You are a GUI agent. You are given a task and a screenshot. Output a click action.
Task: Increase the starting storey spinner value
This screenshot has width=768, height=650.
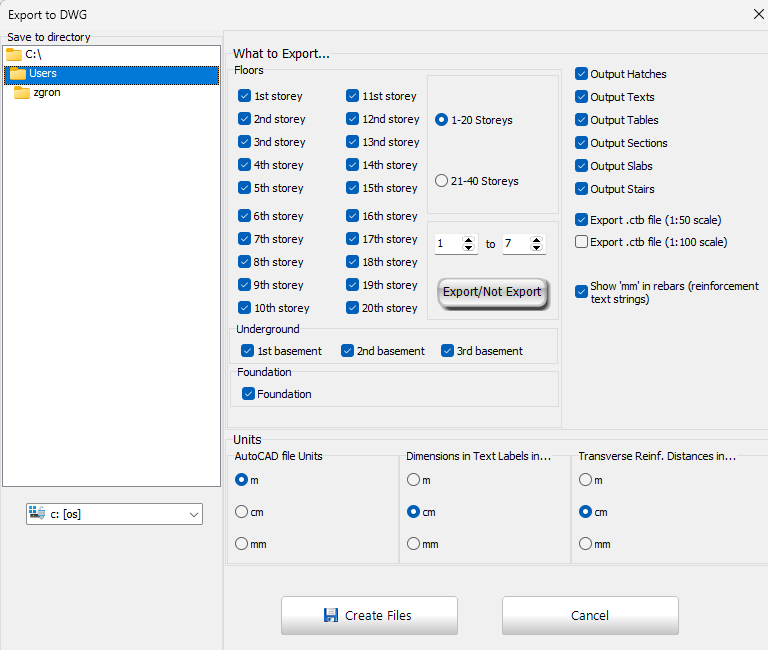click(x=470, y=239)
